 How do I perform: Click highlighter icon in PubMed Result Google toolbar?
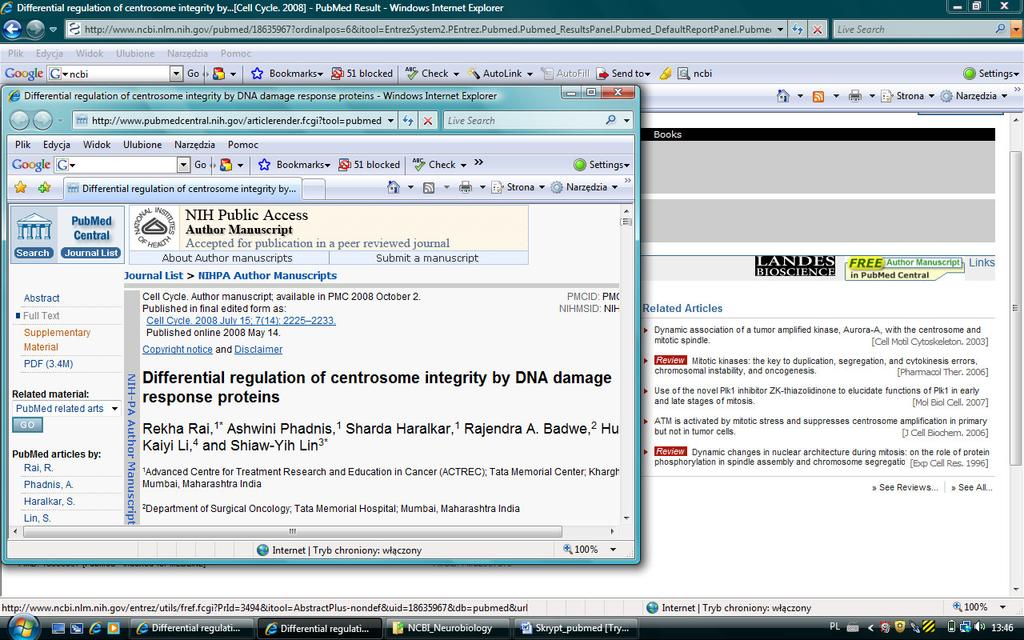[665, 74]
